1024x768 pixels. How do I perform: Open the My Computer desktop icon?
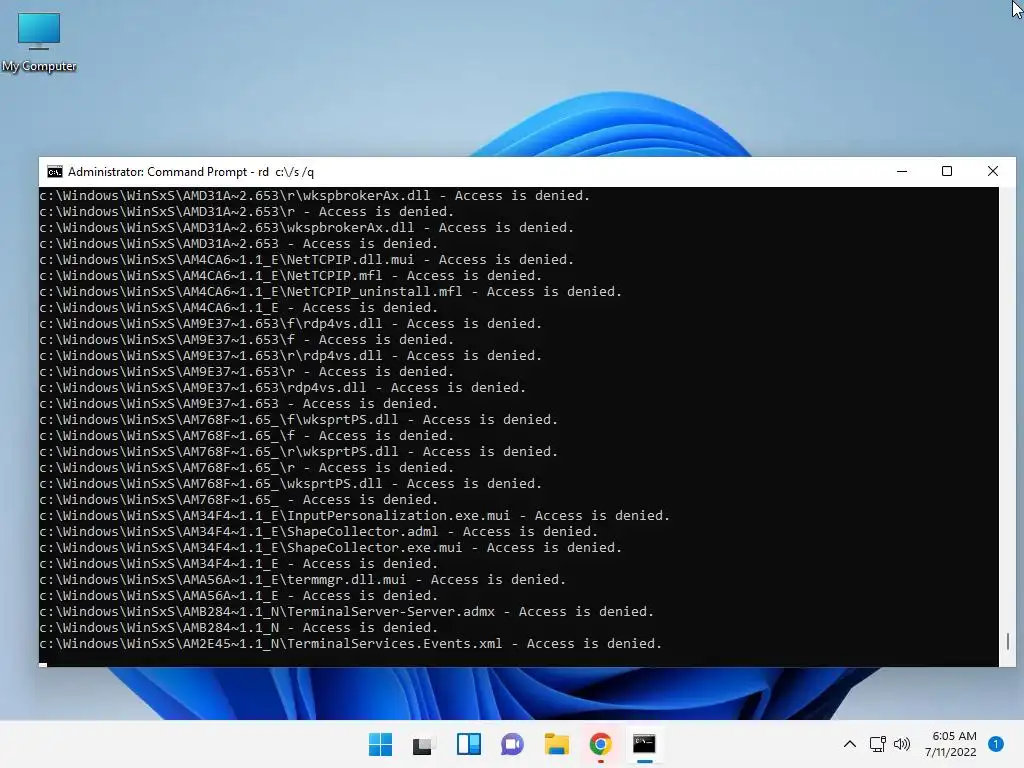pyautogui.click(x=39, y=42)
